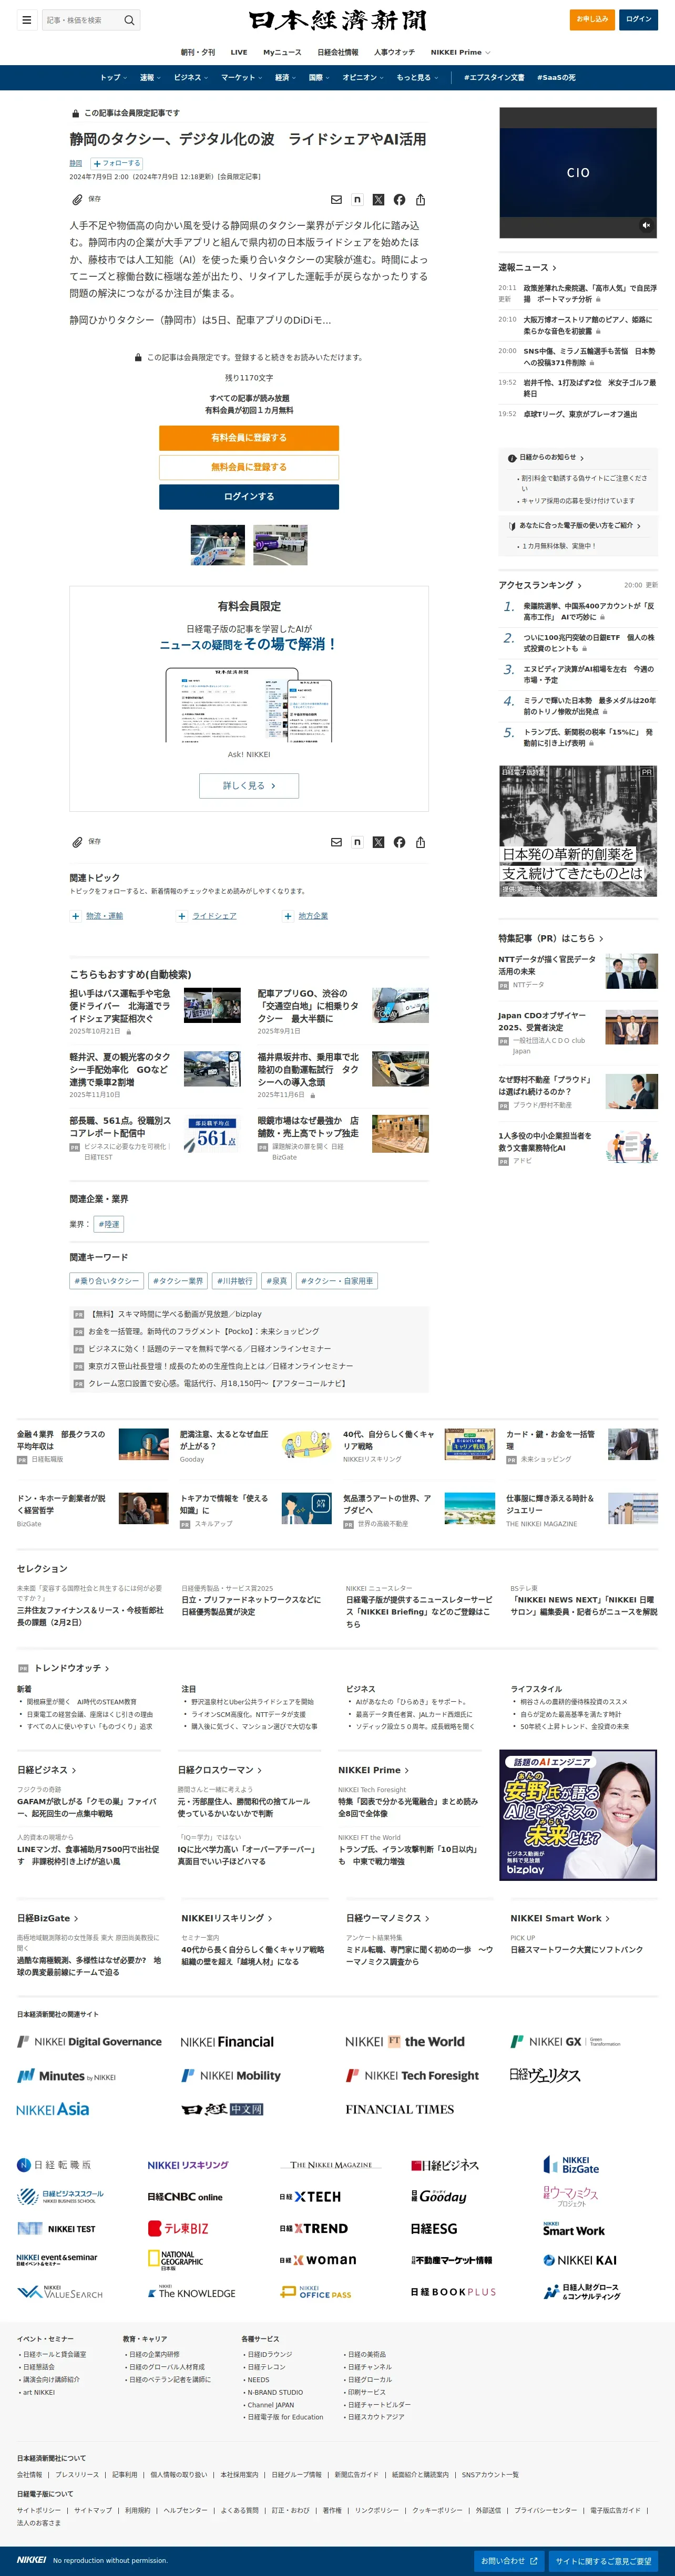Open the FINANCIAL TIMES logo link

pyautogui.click(x=400, y=2110)
